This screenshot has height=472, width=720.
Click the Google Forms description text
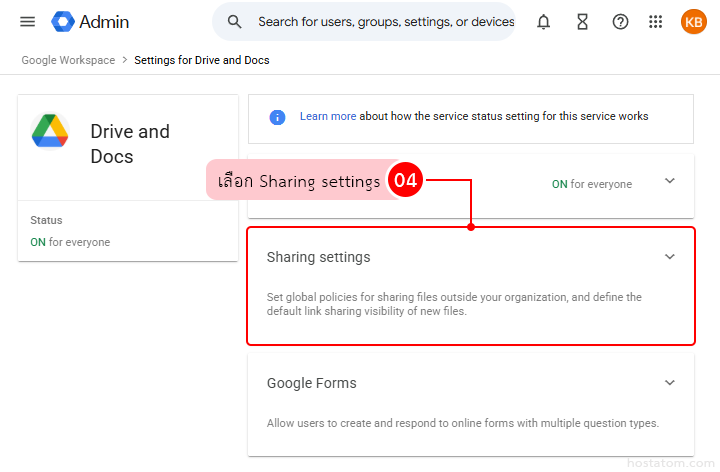pyautogui.click(x=462, y=423)
